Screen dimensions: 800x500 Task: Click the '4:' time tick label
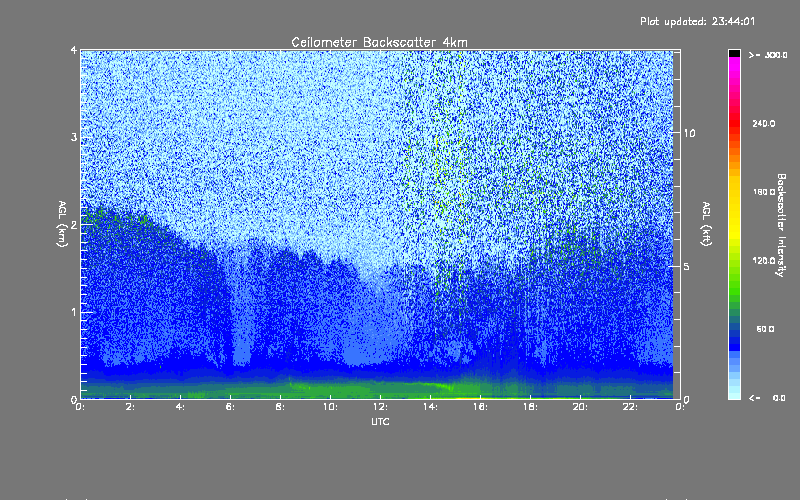180,407
